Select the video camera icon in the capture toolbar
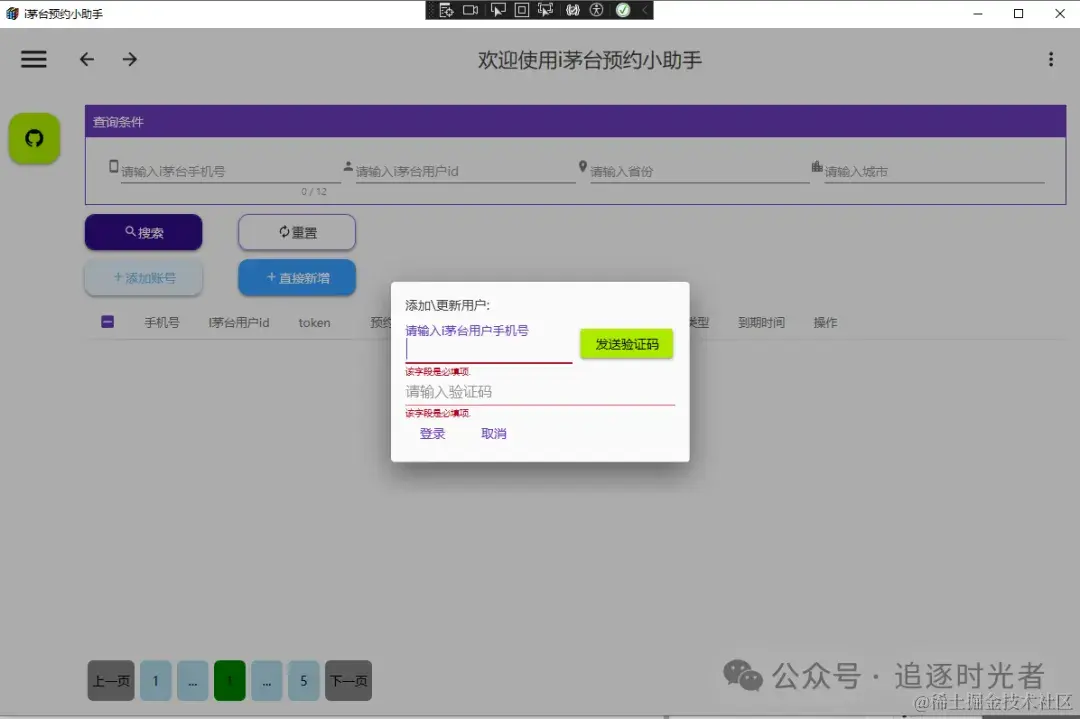 (x=470, y=10)
